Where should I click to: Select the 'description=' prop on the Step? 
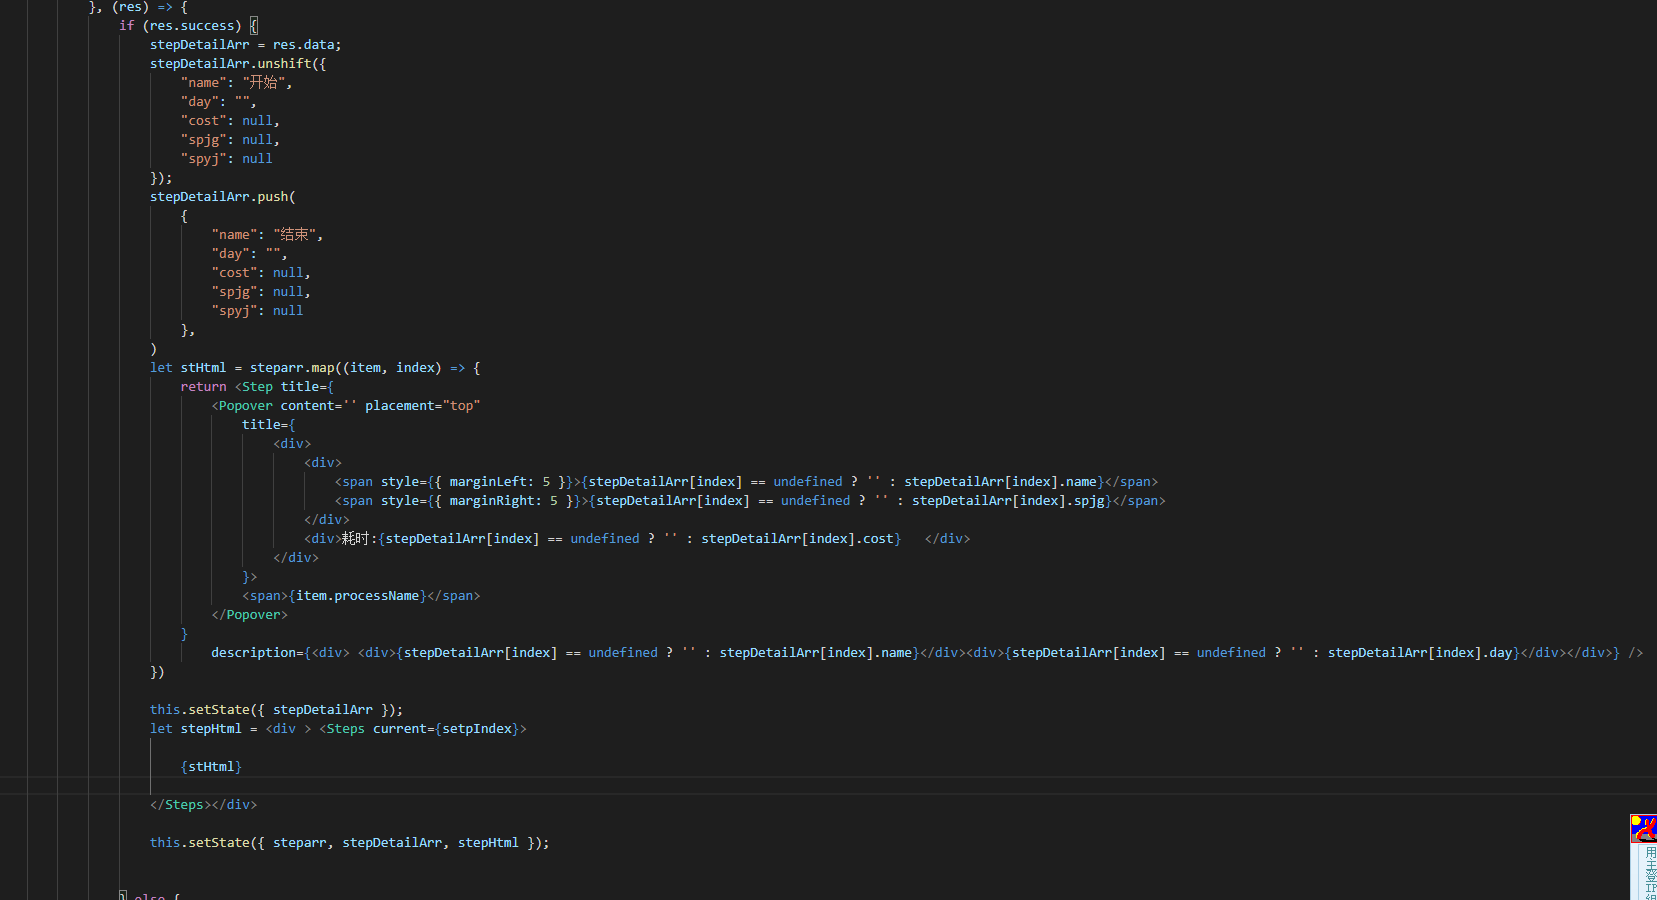pyautogui.click(x=254, y=652)
